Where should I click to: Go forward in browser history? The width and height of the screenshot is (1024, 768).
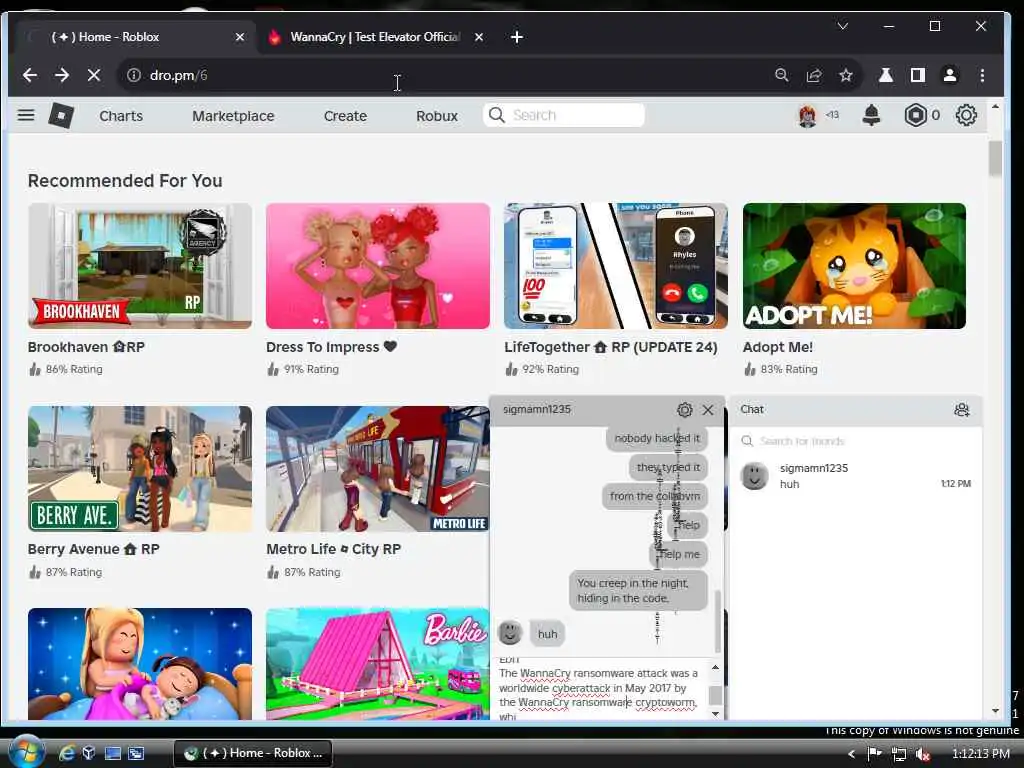[62, 75]
